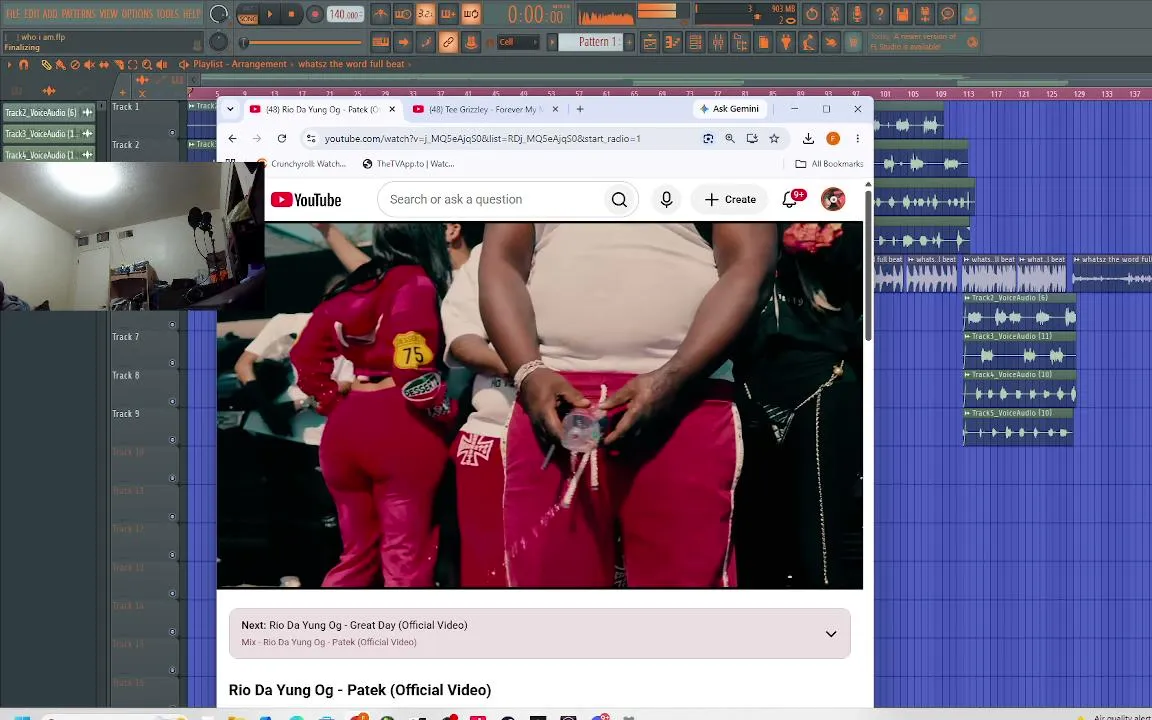
Task: Open the Cell snap dropdown
Action: 518,42
